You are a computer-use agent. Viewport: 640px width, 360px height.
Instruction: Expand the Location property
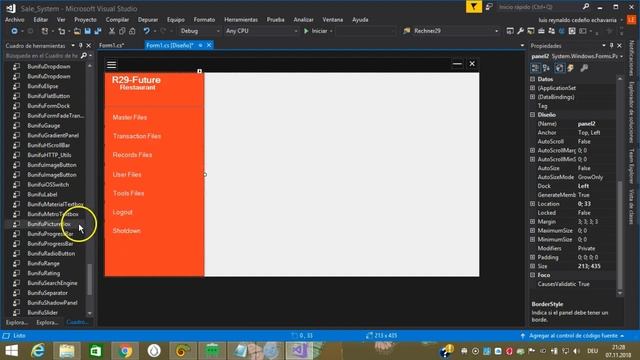click(533, 204)
